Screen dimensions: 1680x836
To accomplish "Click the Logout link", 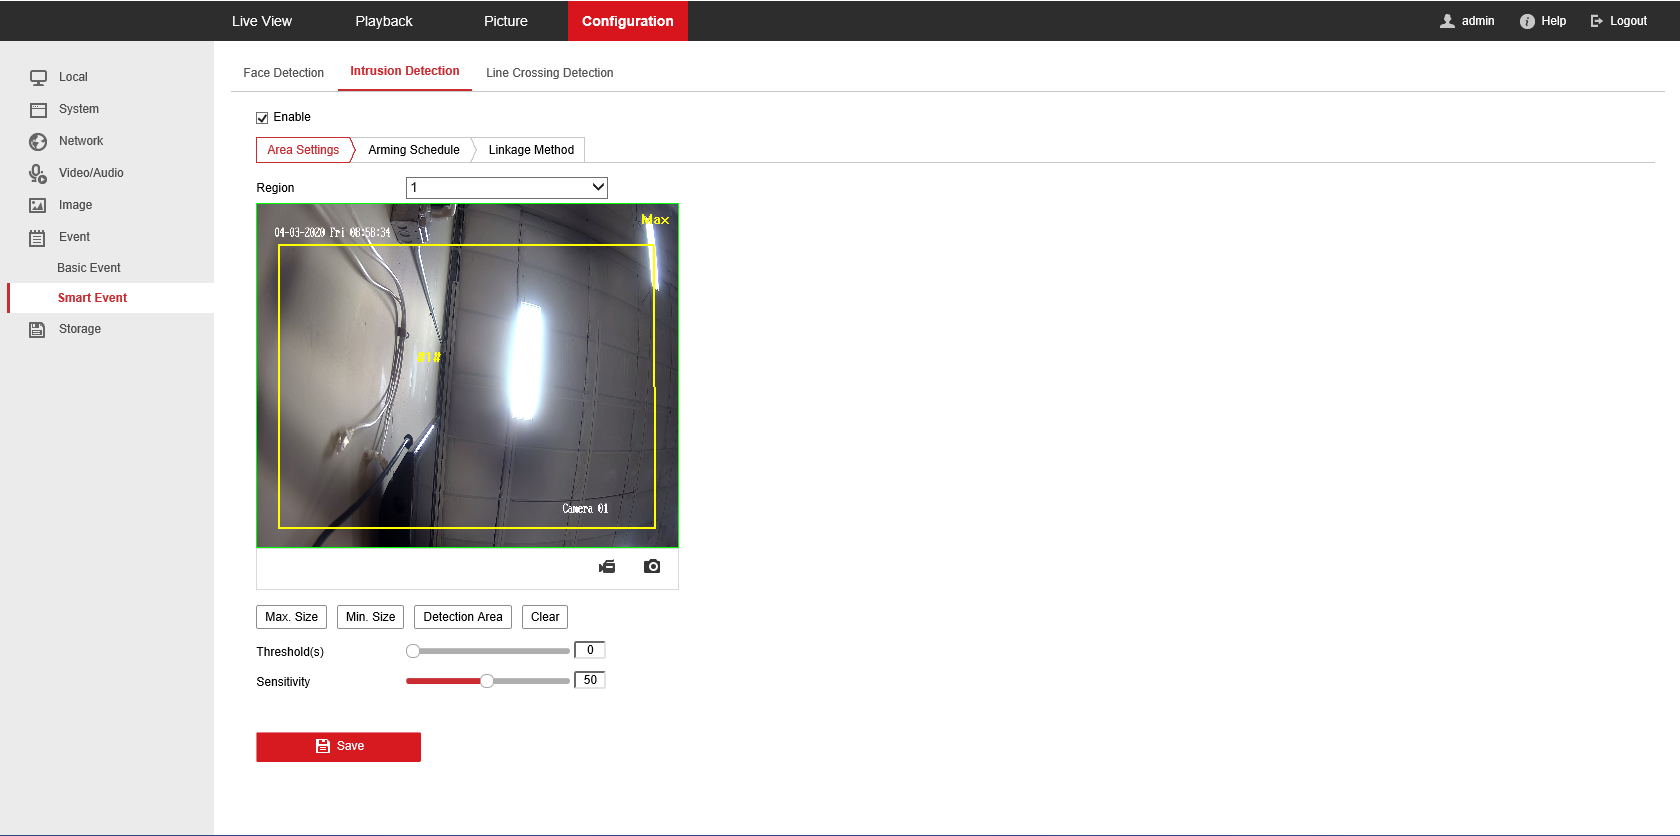I will (1628, 21).
